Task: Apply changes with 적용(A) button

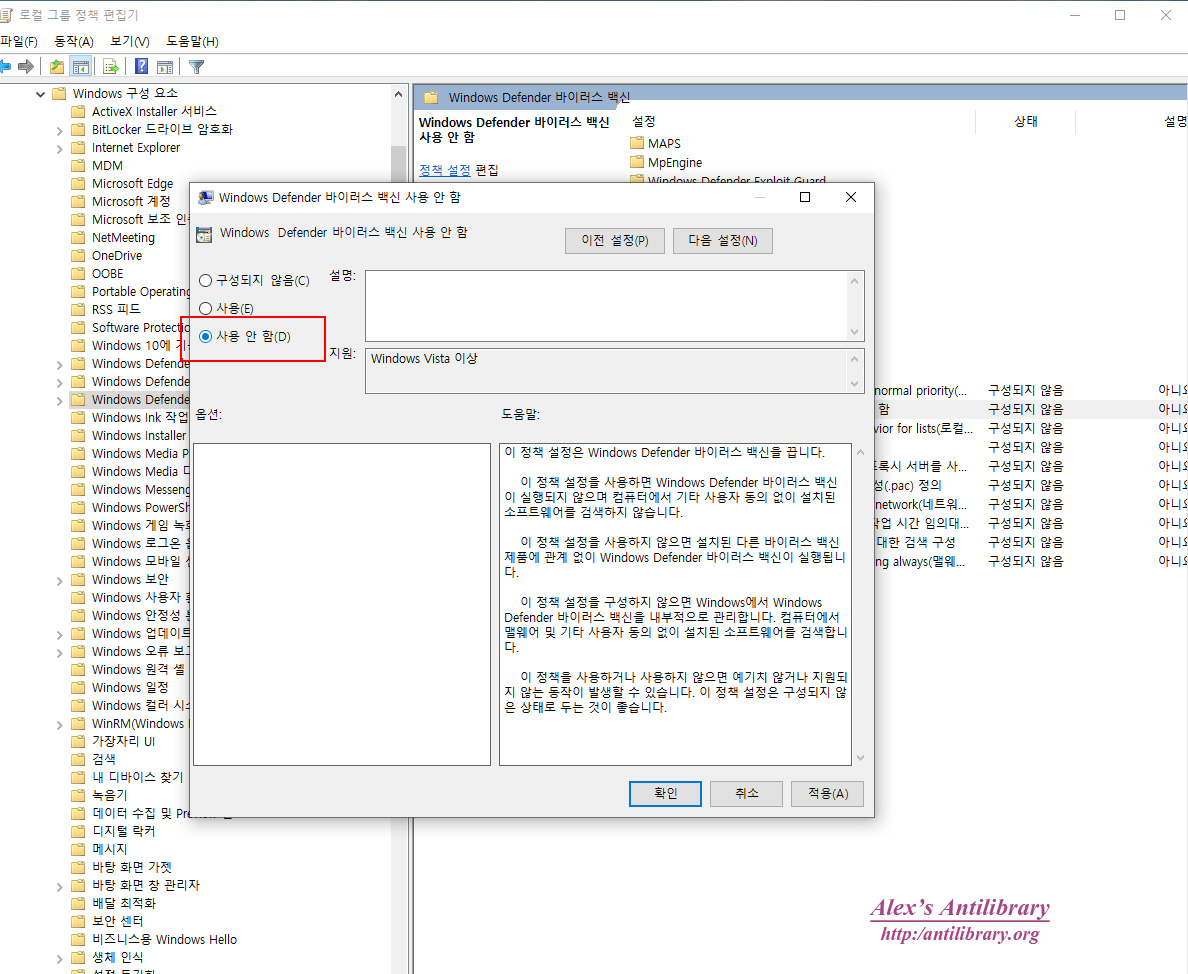Action: (x=827, y=793)
